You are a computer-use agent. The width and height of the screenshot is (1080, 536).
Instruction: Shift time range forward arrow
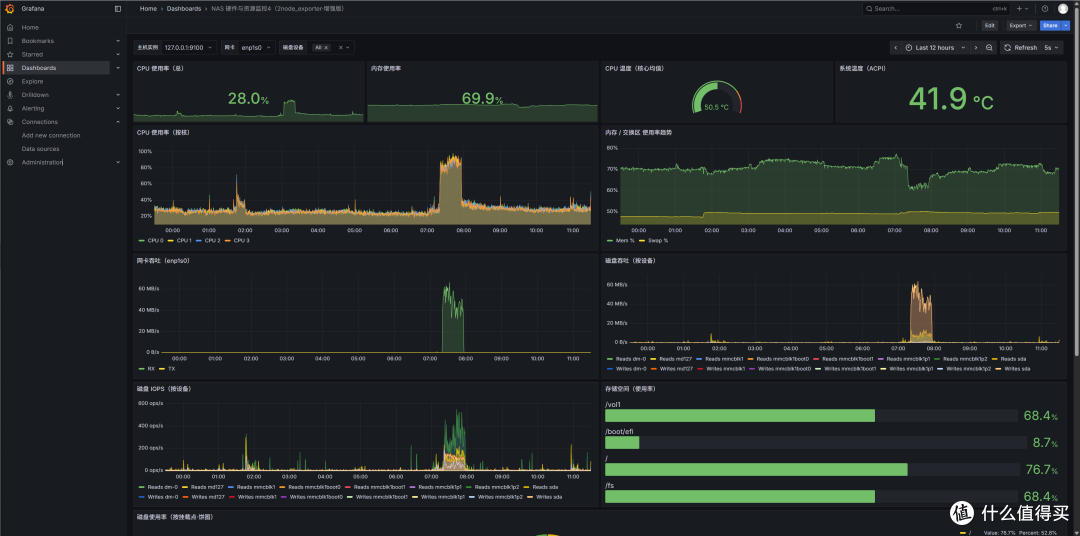(x=975, y=48)
